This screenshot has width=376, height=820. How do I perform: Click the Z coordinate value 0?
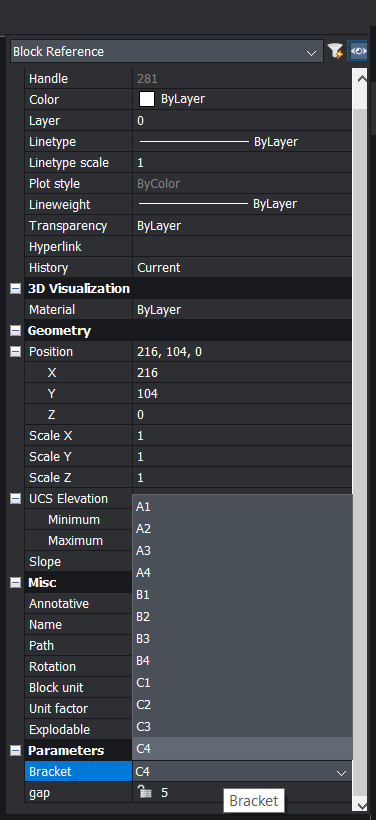[x=242, y=414]
